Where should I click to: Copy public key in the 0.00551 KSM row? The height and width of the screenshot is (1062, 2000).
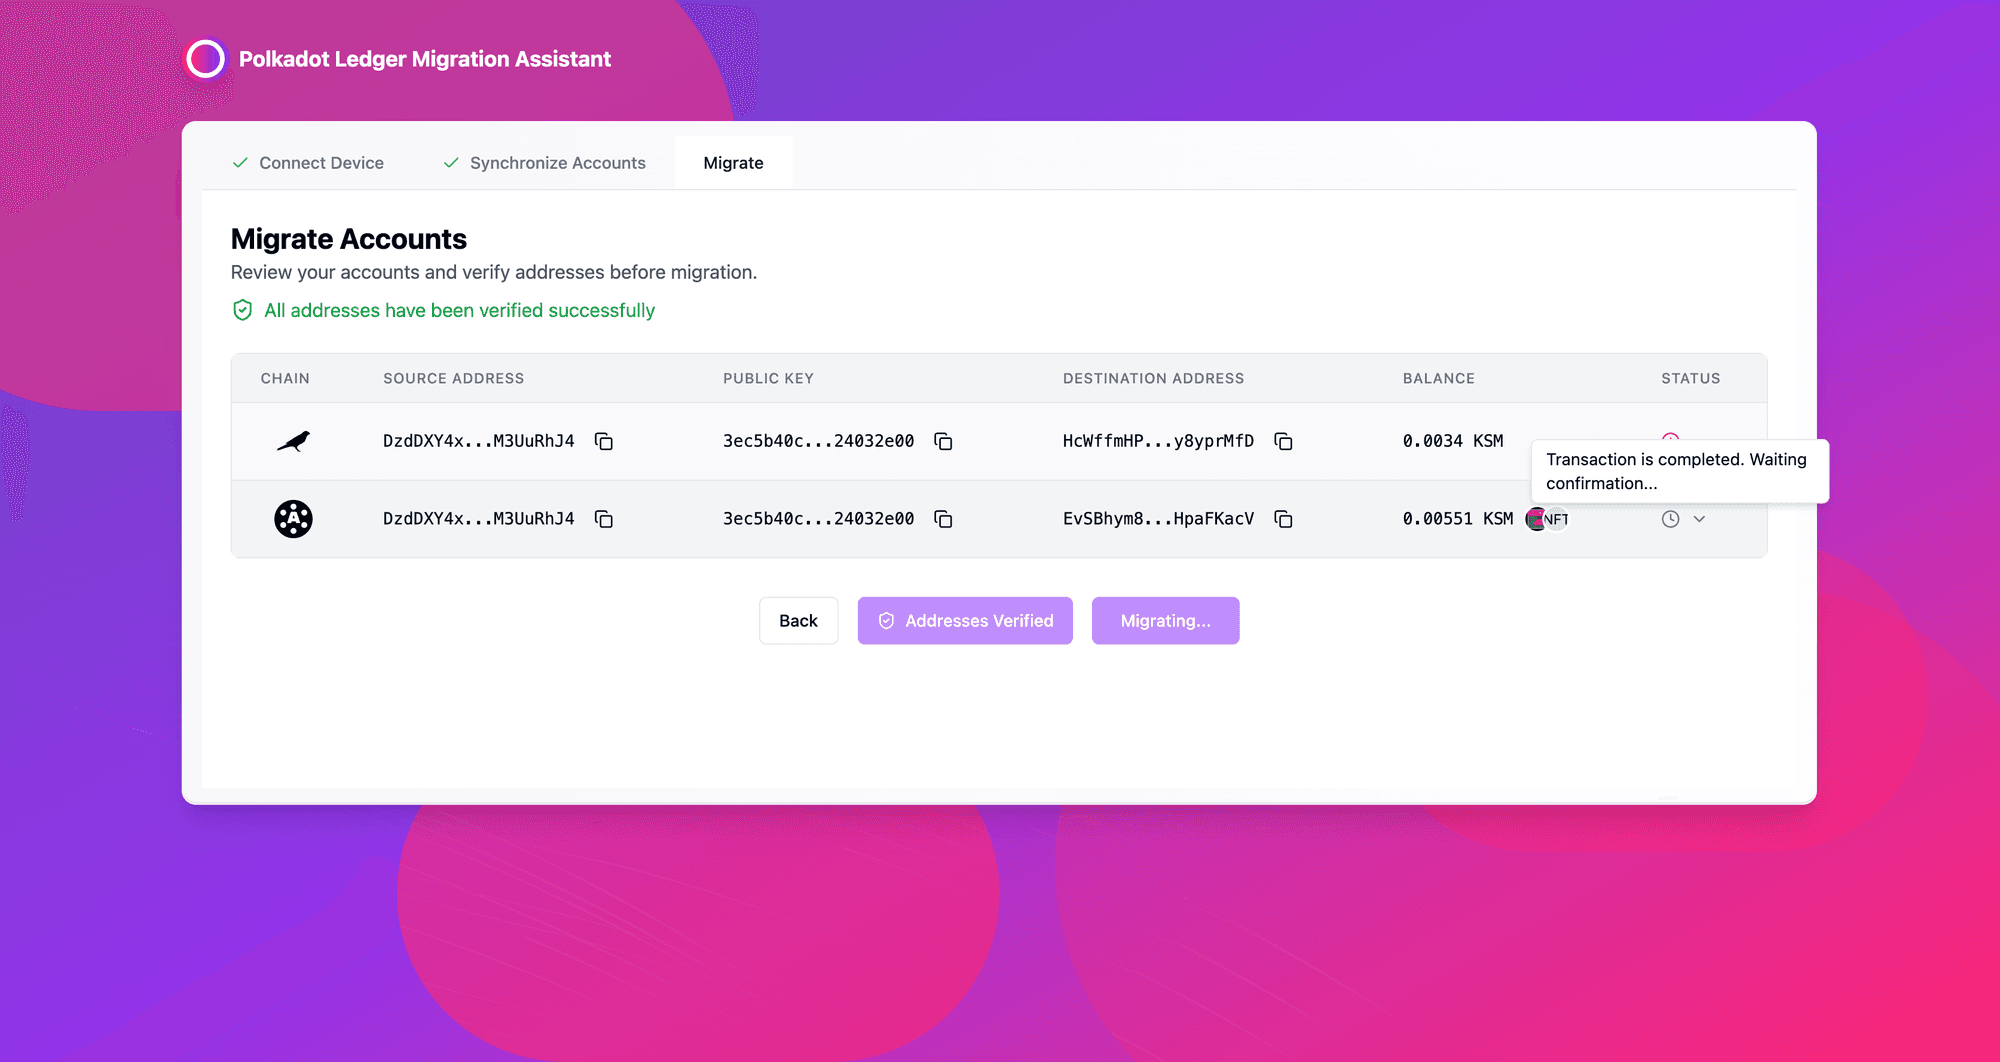pos(943,519)
